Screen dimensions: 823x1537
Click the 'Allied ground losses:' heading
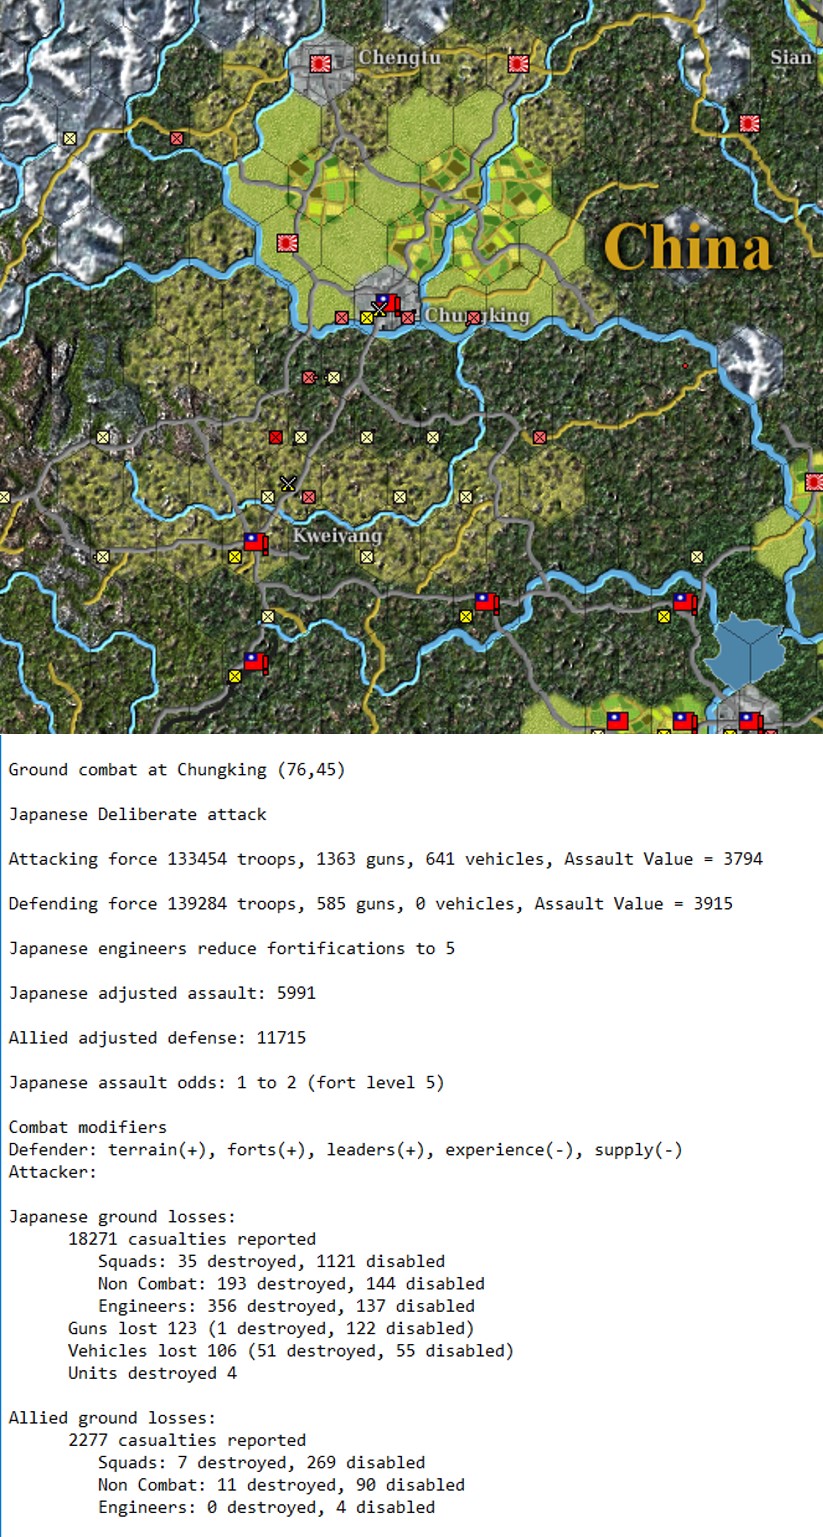click(112, 1418)
